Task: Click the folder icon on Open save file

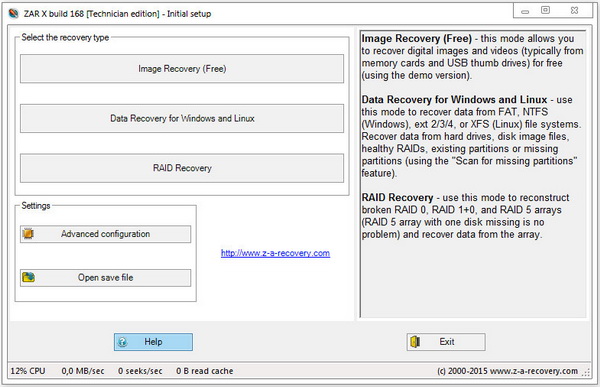Action: 28,277
